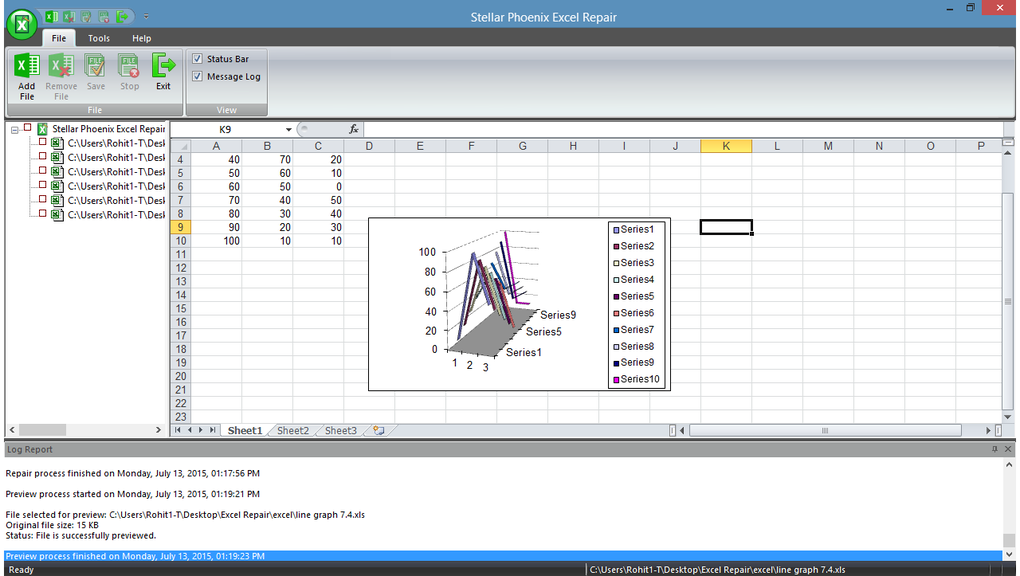This screenshot has width=1020, height=576.
Task: Click the Name Box field showing K9
Action: [224, 130]
